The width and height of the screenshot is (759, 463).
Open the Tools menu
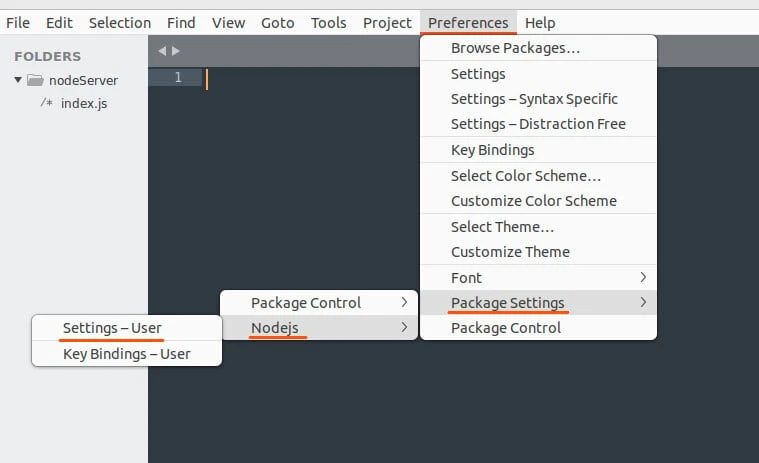tap(328, 22)
